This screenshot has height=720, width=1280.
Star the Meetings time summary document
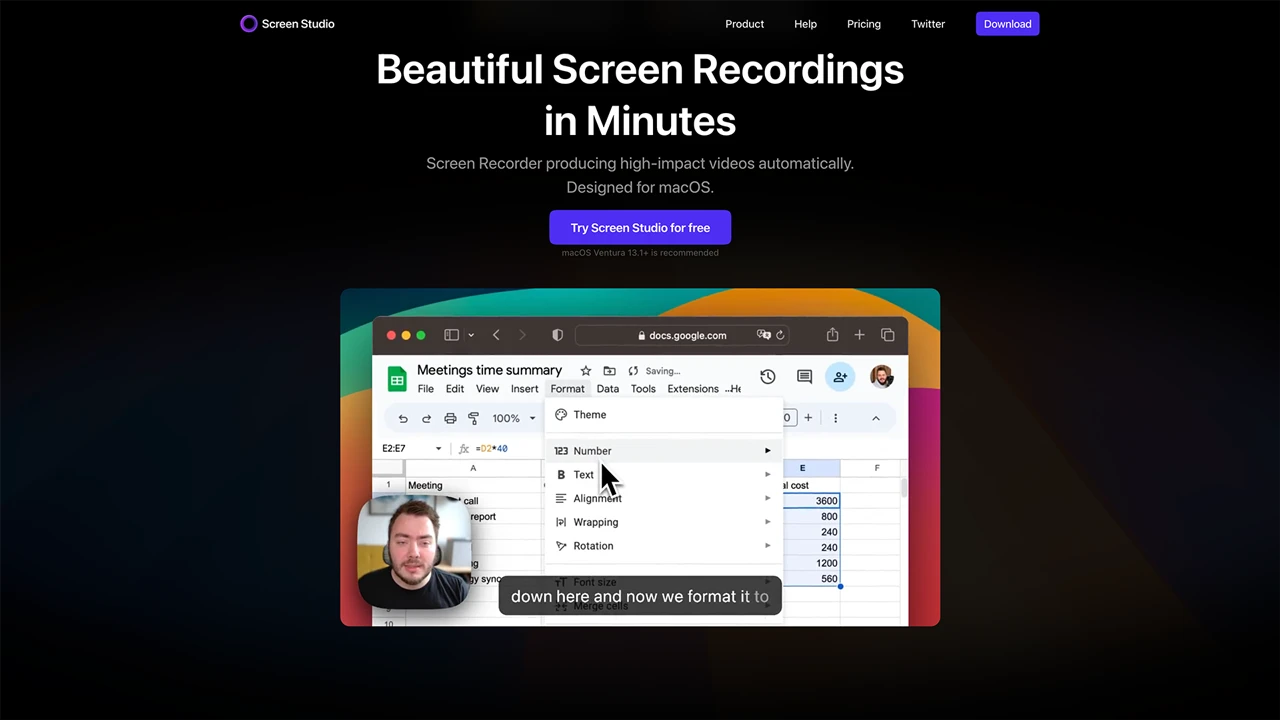[586, 371]
